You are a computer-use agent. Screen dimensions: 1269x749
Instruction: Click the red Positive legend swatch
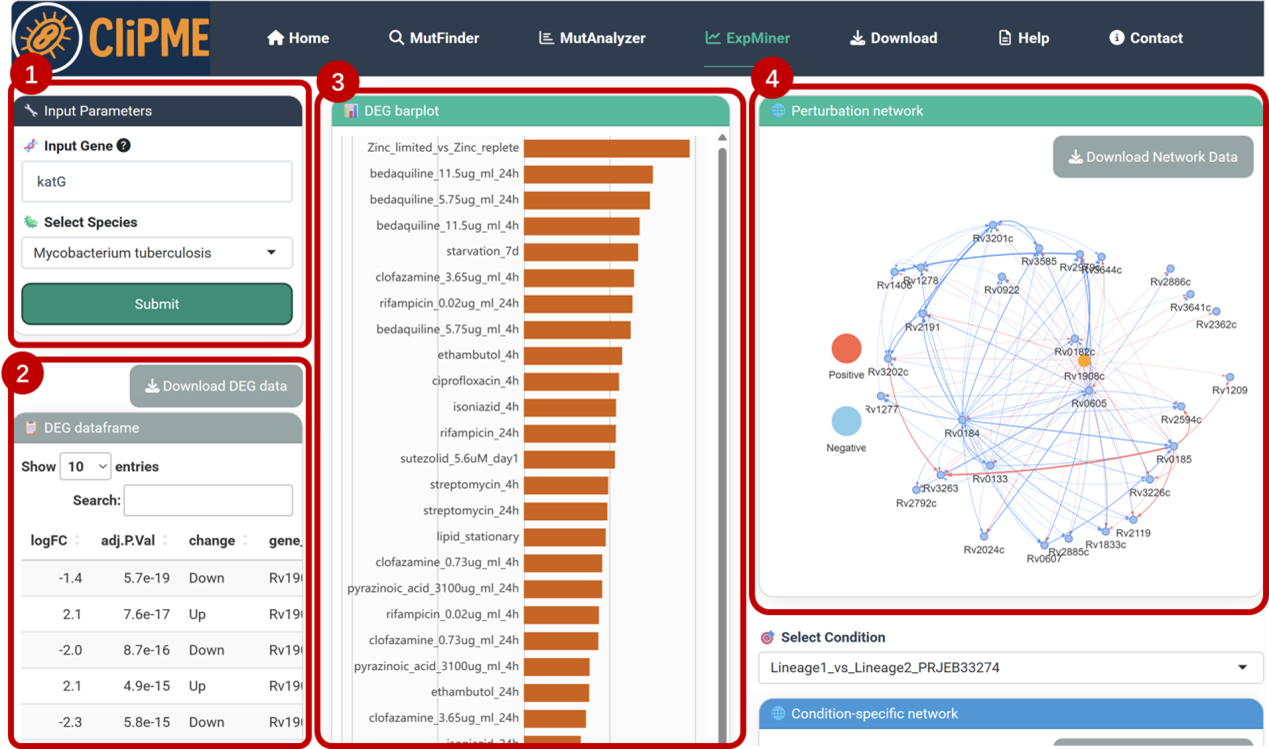[846, 348]
